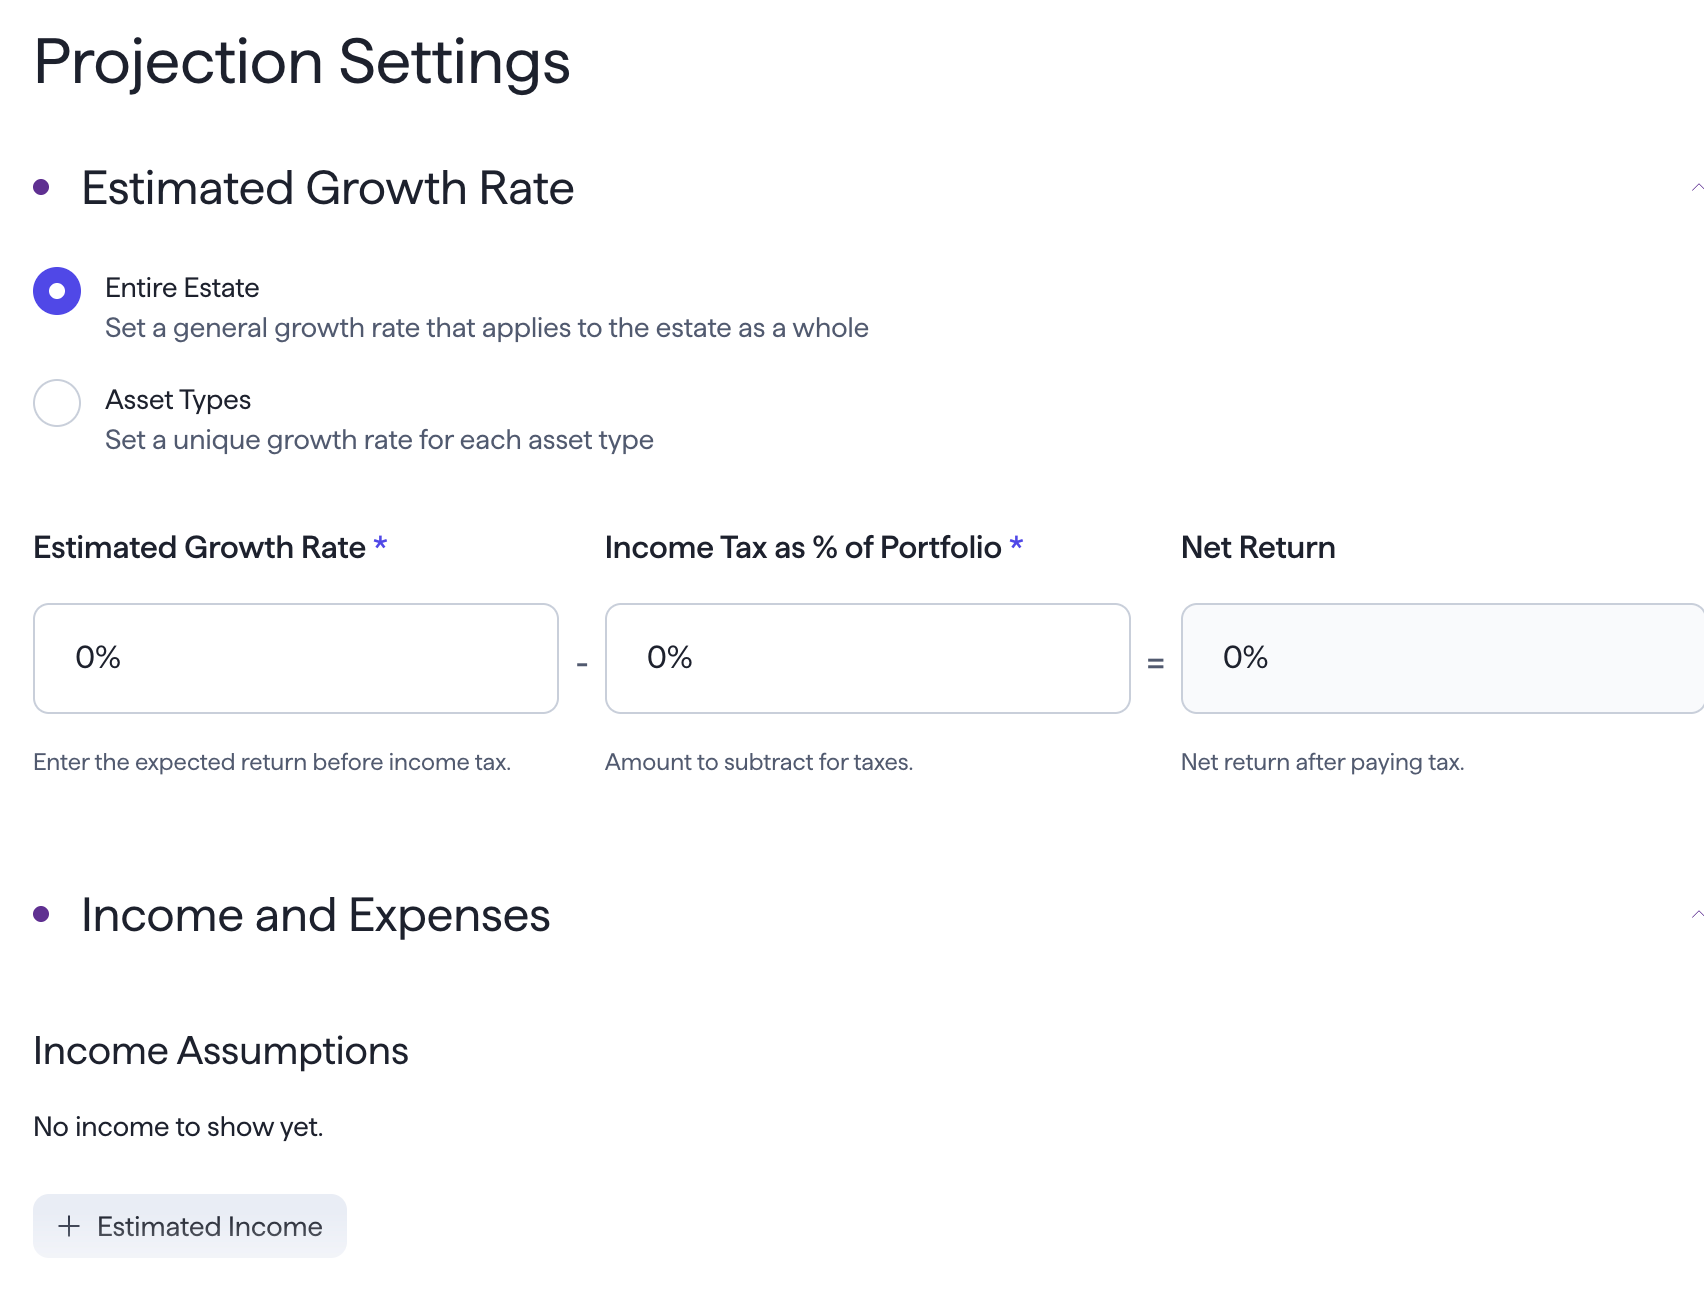
Task: Add an Estimated Income entry
Action: [190, 1226]
